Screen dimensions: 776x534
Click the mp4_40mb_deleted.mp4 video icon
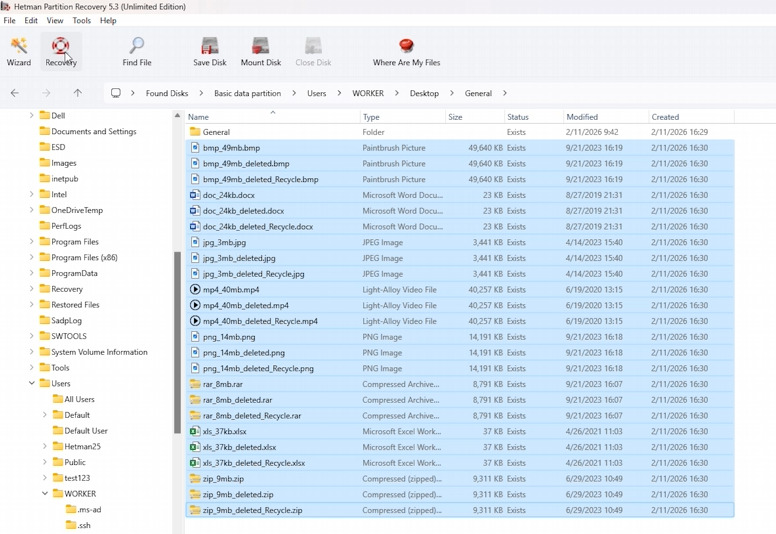coord(195,305)
